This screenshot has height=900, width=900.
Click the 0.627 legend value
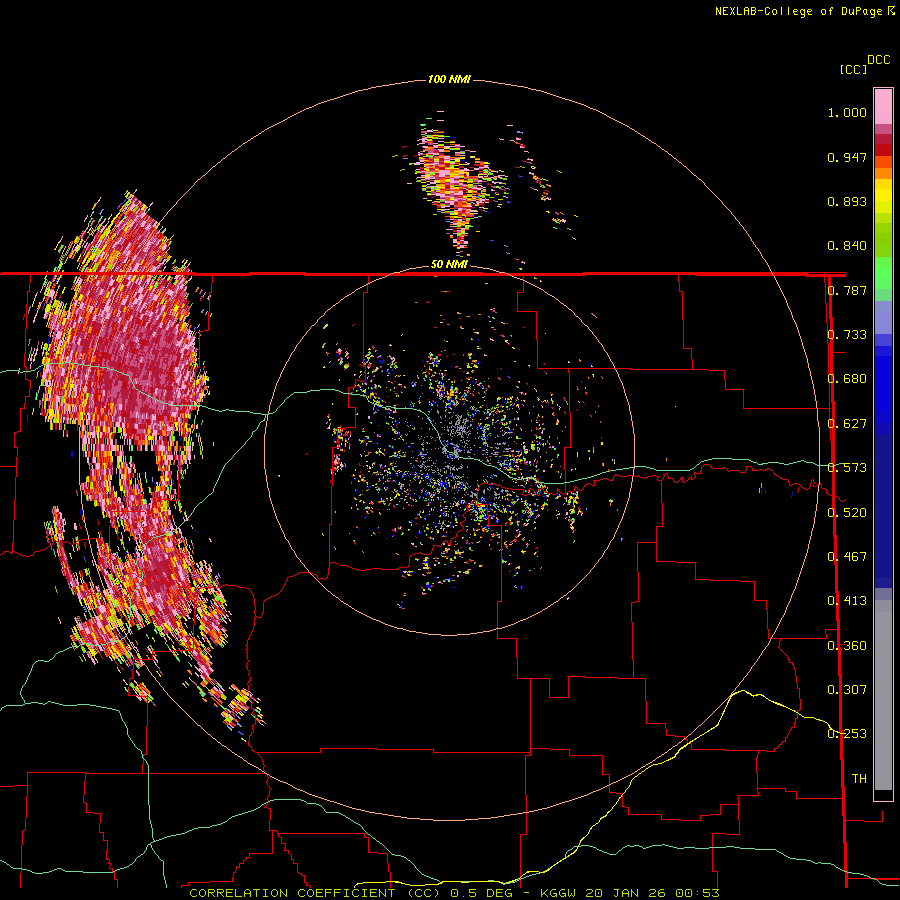click(847, 424)
